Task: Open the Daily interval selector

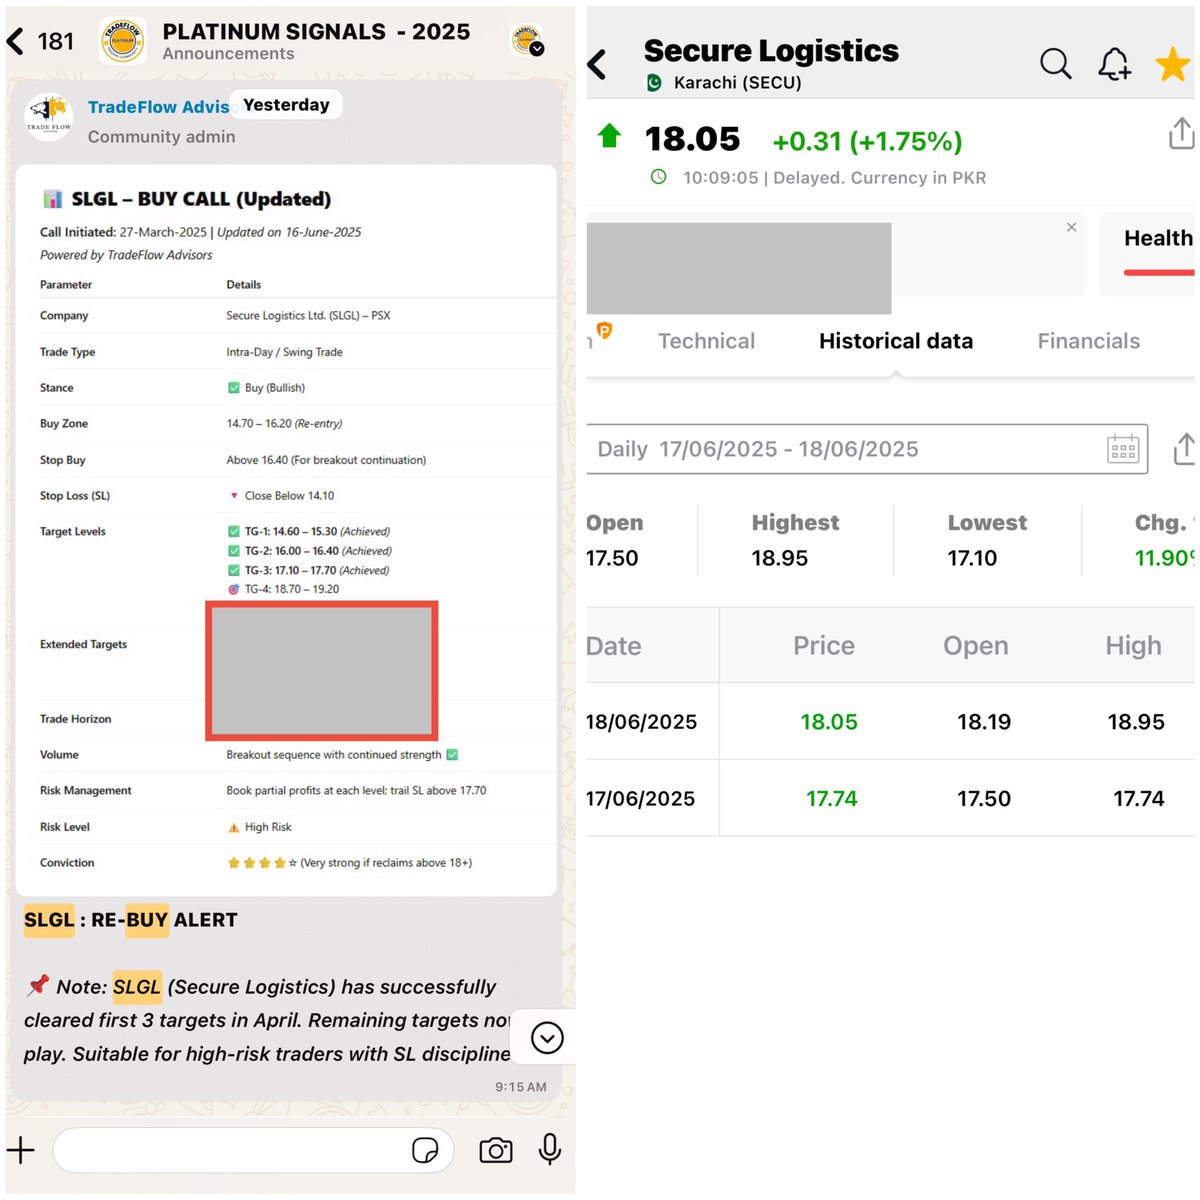Action: click(x=623, y=449)
